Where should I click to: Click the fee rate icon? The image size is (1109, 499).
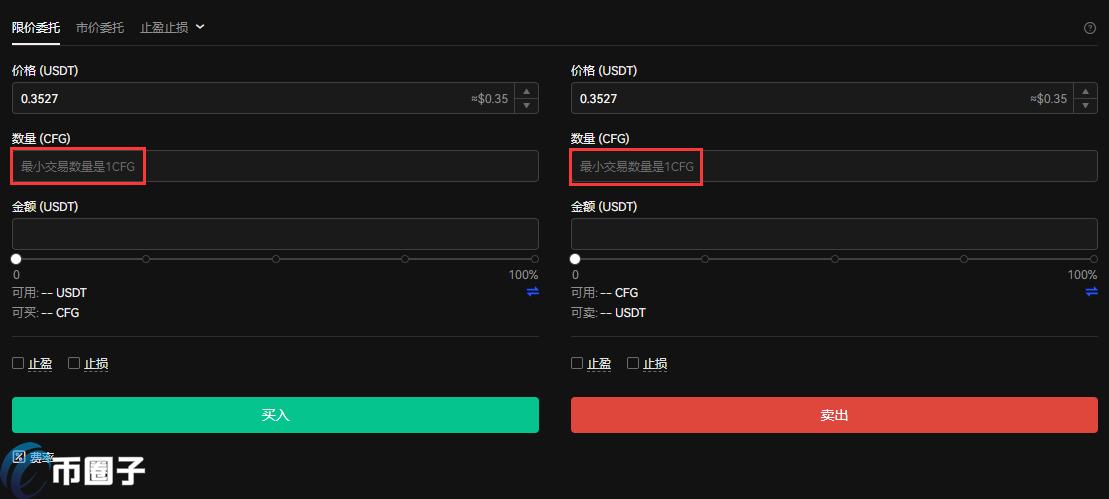click(19, 457)
